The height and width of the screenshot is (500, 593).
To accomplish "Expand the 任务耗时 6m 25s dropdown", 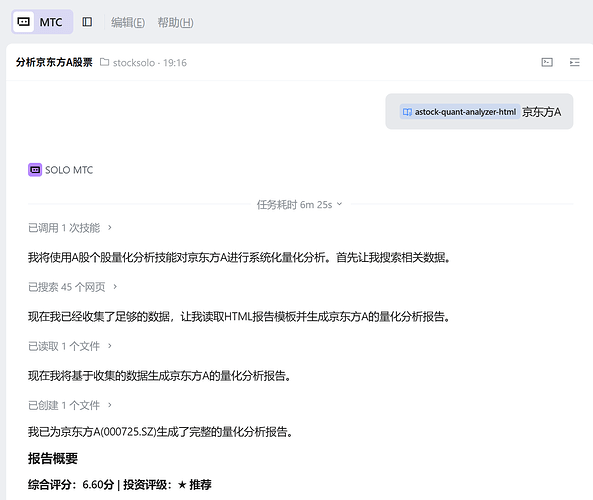I will pyautogui.click(x=300, y=205).
